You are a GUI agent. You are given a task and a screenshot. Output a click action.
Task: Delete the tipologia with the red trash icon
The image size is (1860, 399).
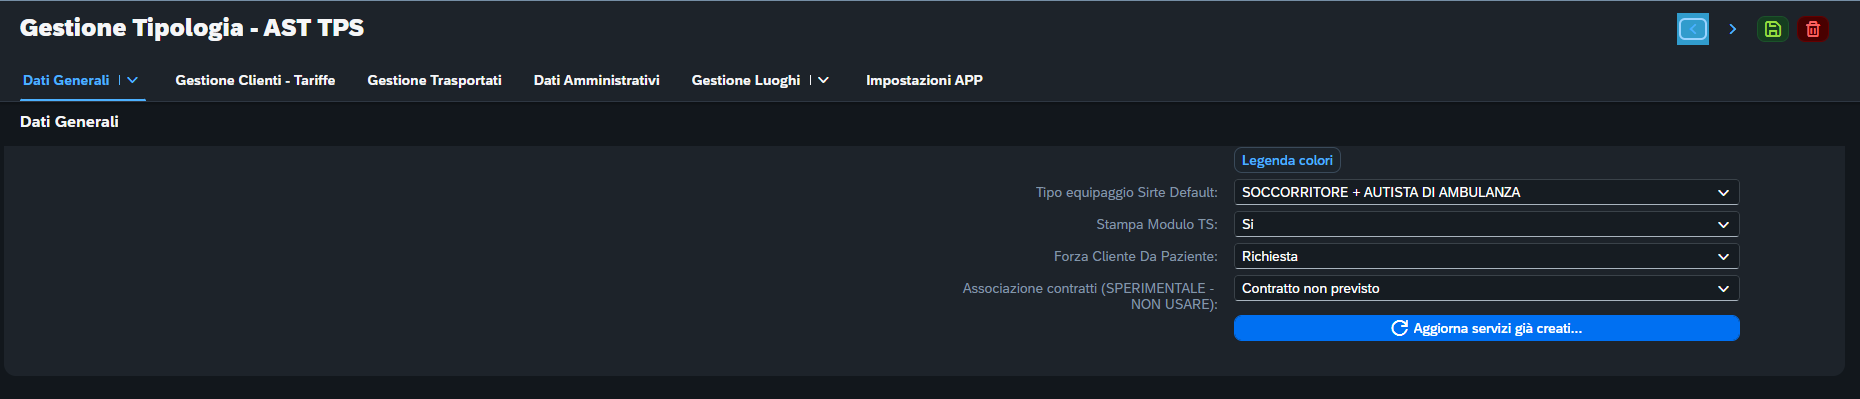tap(1813, 29)
